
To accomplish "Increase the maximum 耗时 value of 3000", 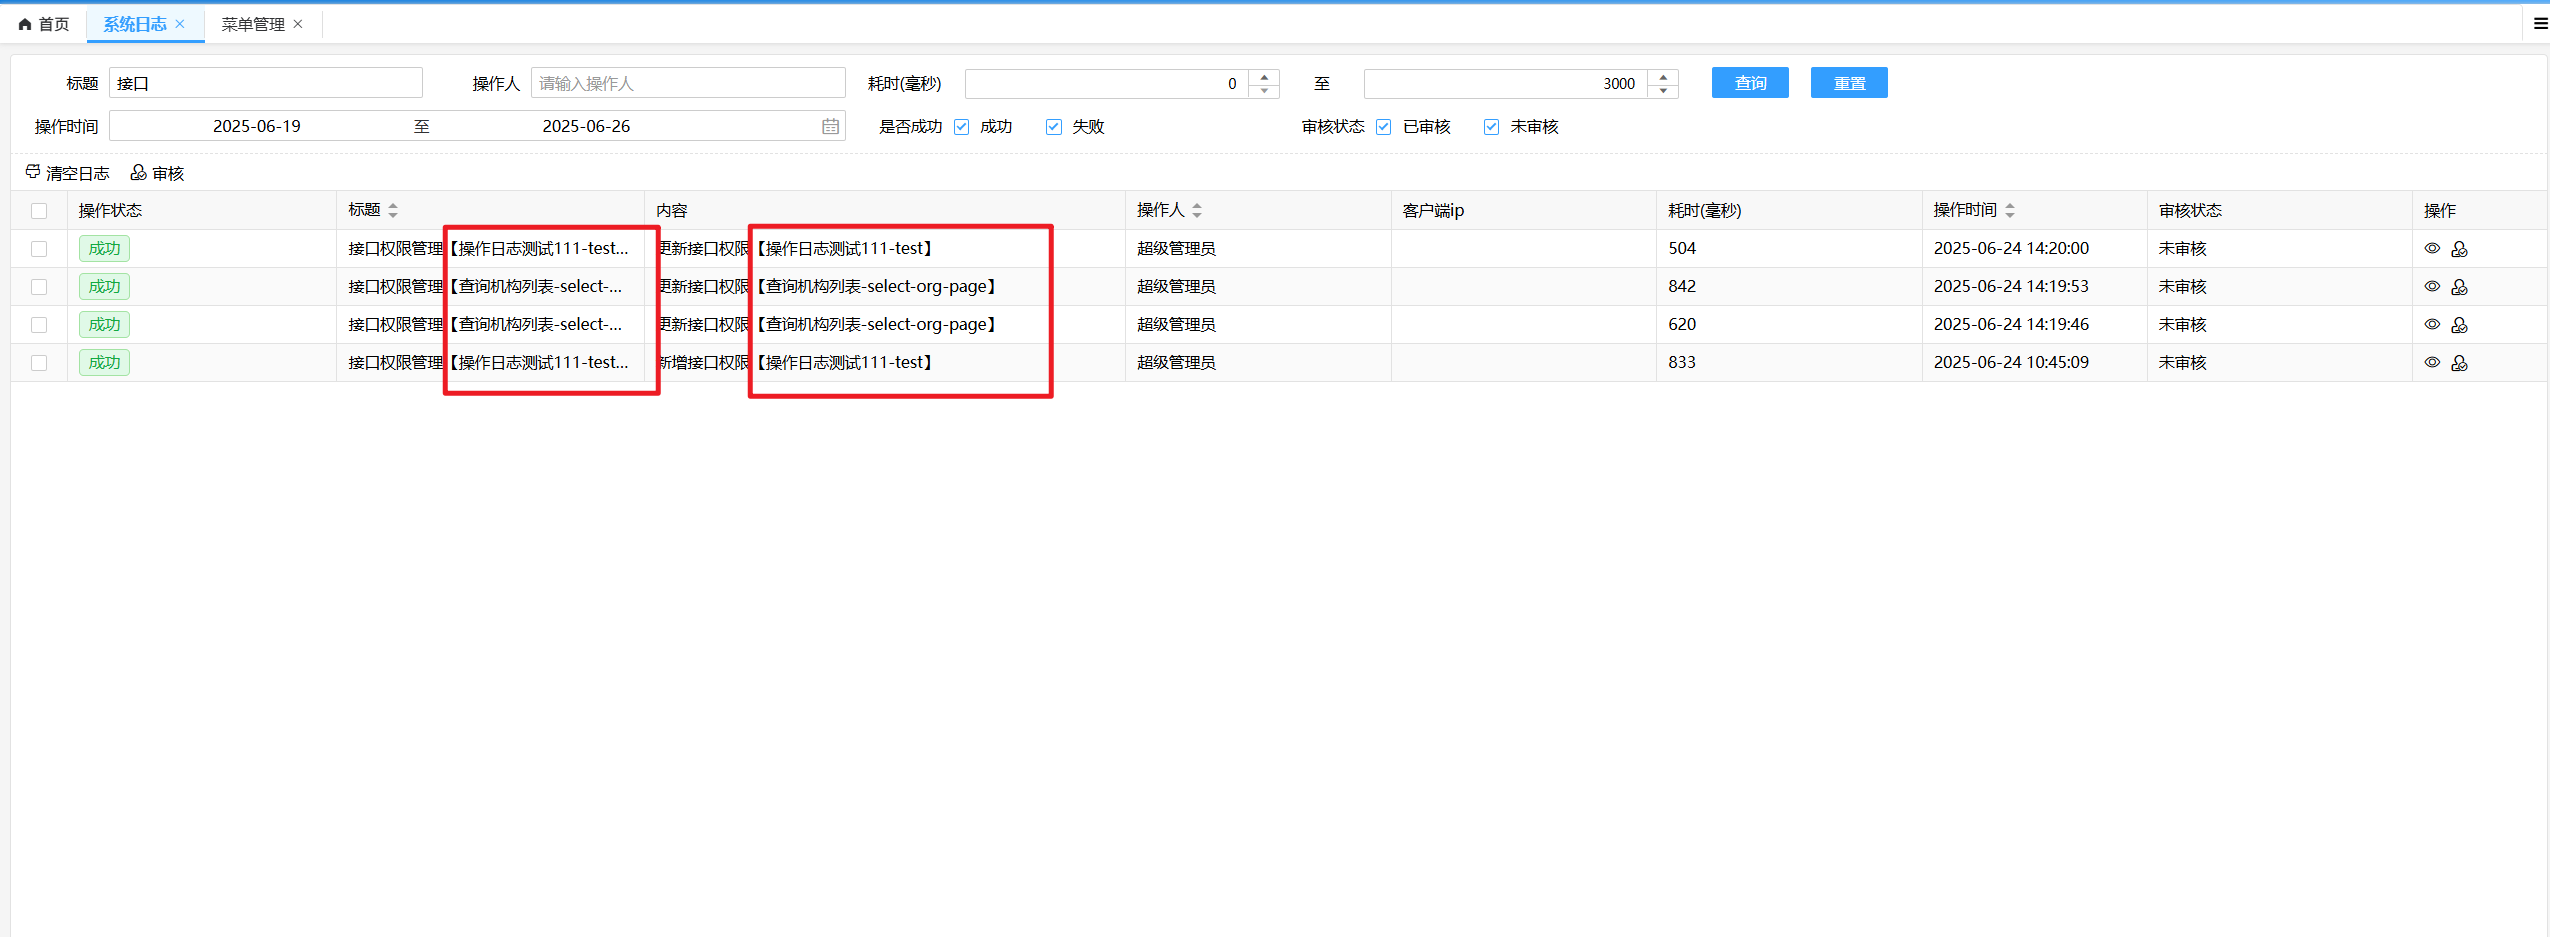I will [x=1663, y=77].
